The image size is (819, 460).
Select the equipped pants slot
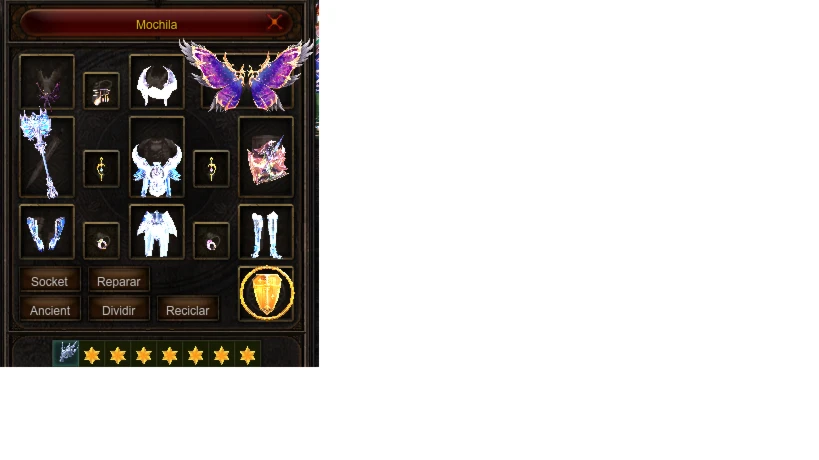coord(157,232)
